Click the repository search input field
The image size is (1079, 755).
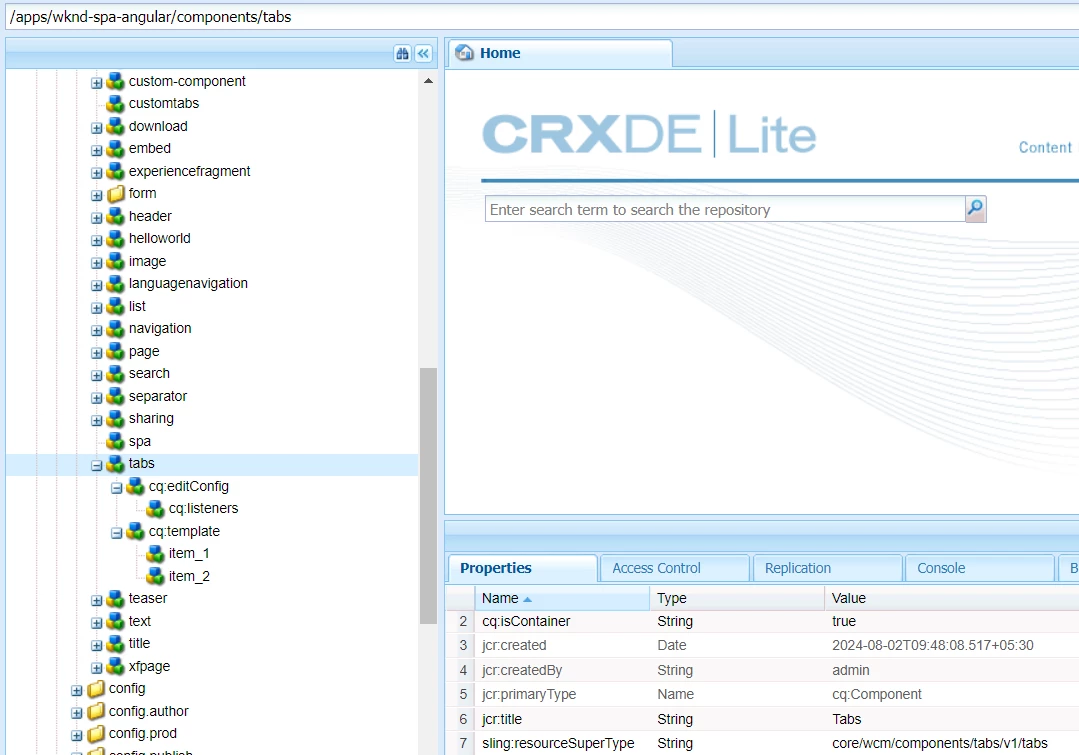(725, 209)
